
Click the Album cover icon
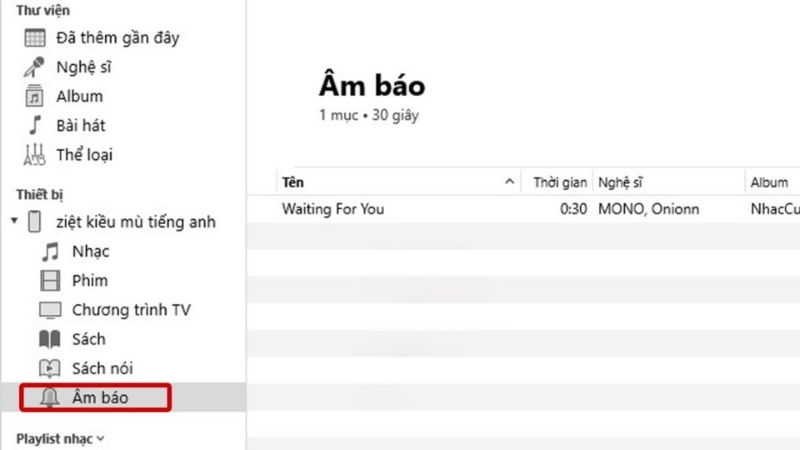pos(34,96)
